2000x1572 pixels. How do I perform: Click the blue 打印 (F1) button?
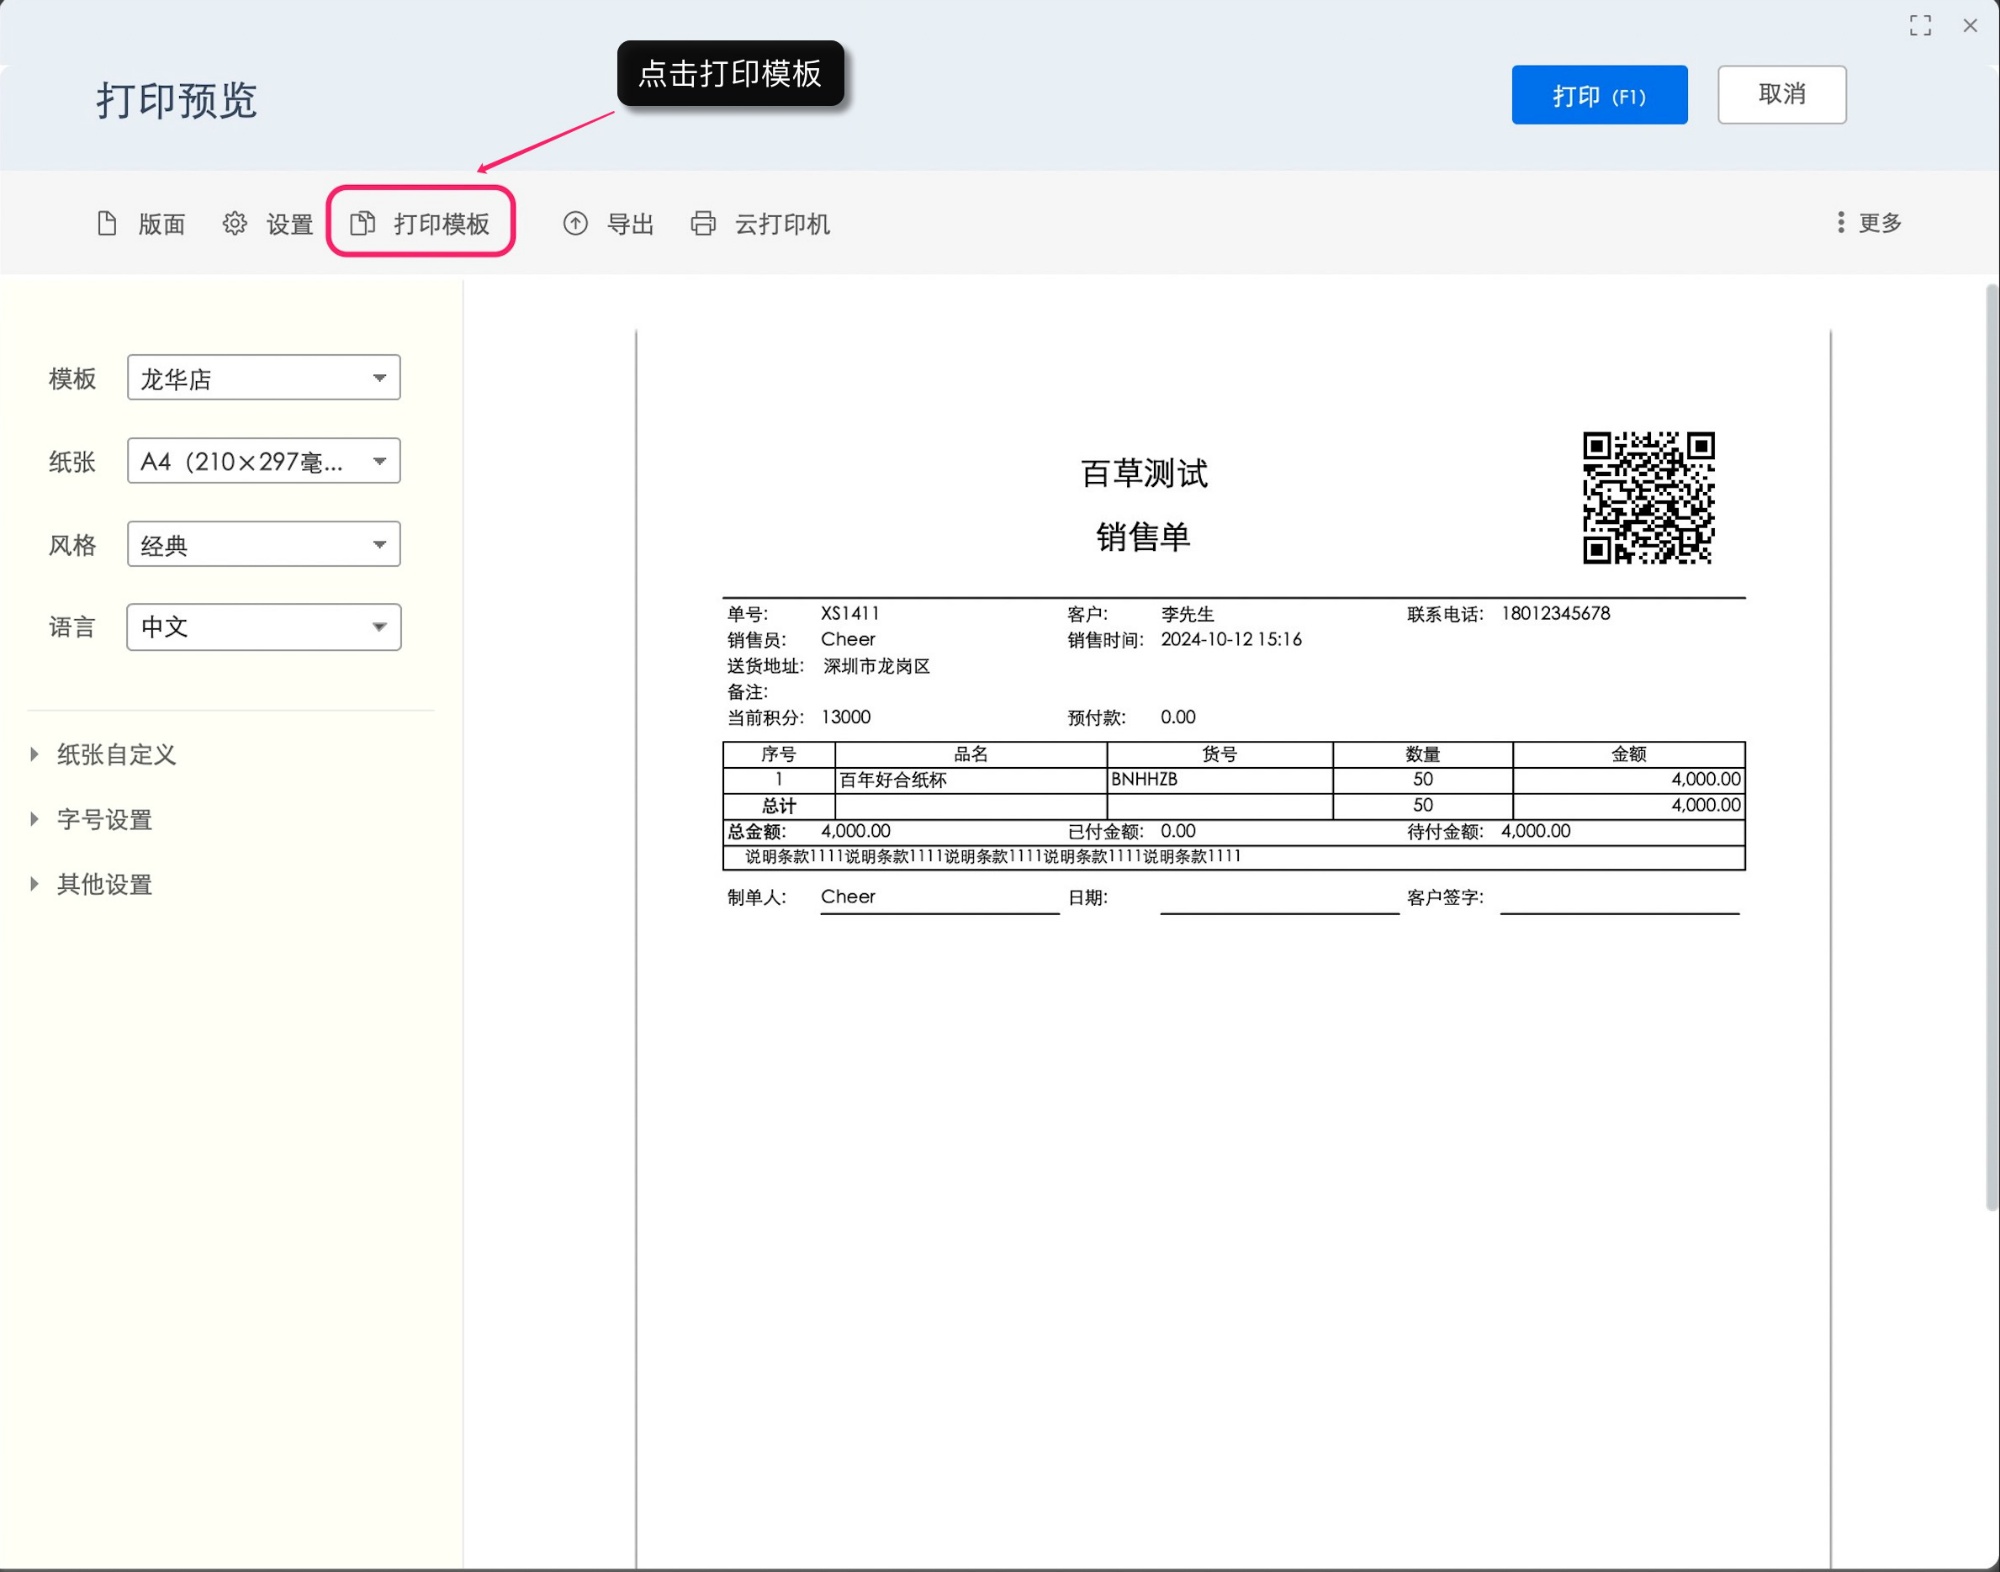1598,95
